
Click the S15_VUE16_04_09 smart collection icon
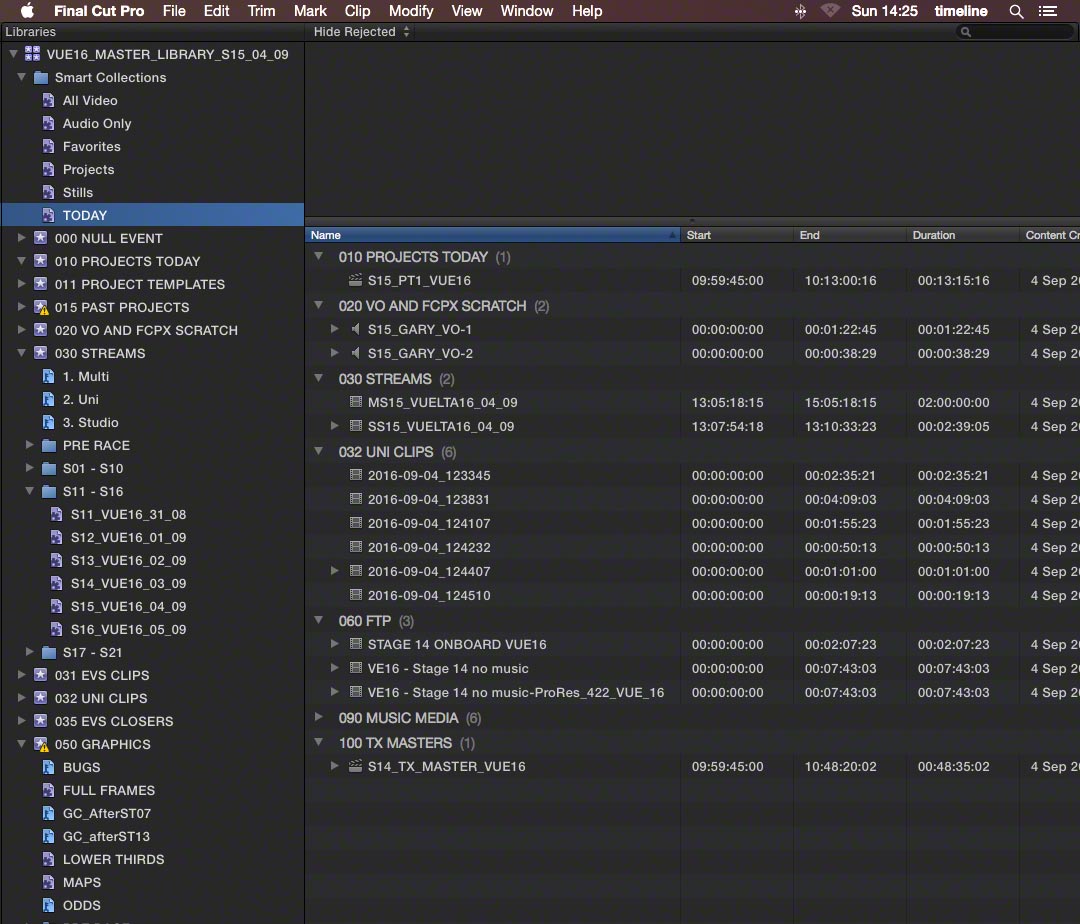[56, 607]
